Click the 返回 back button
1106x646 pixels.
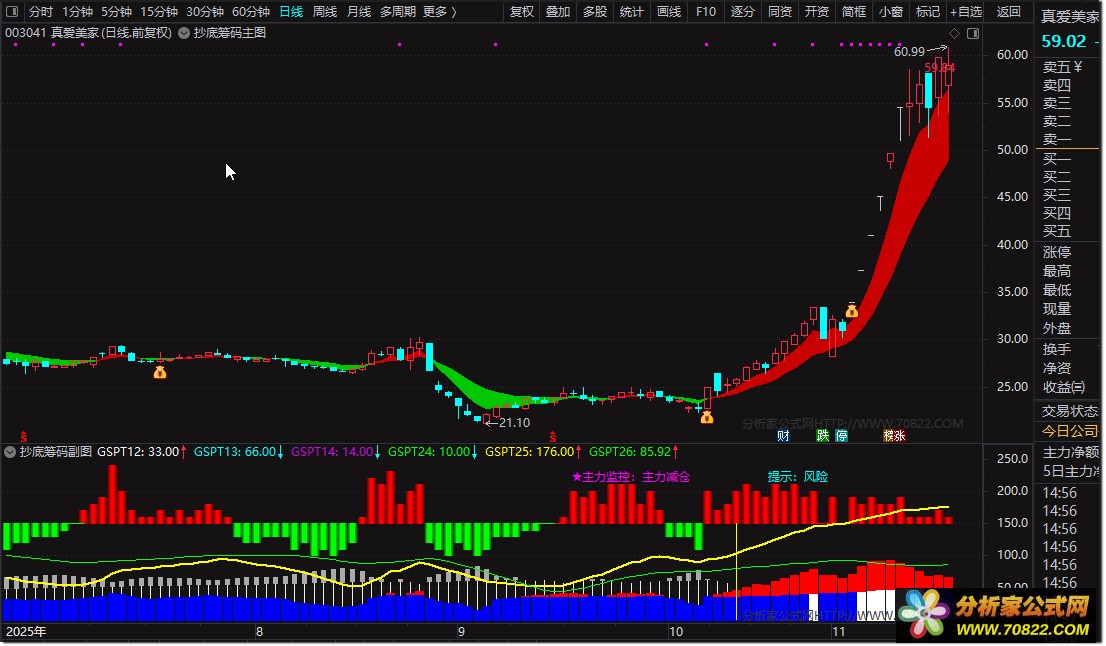pos(1009,12)
